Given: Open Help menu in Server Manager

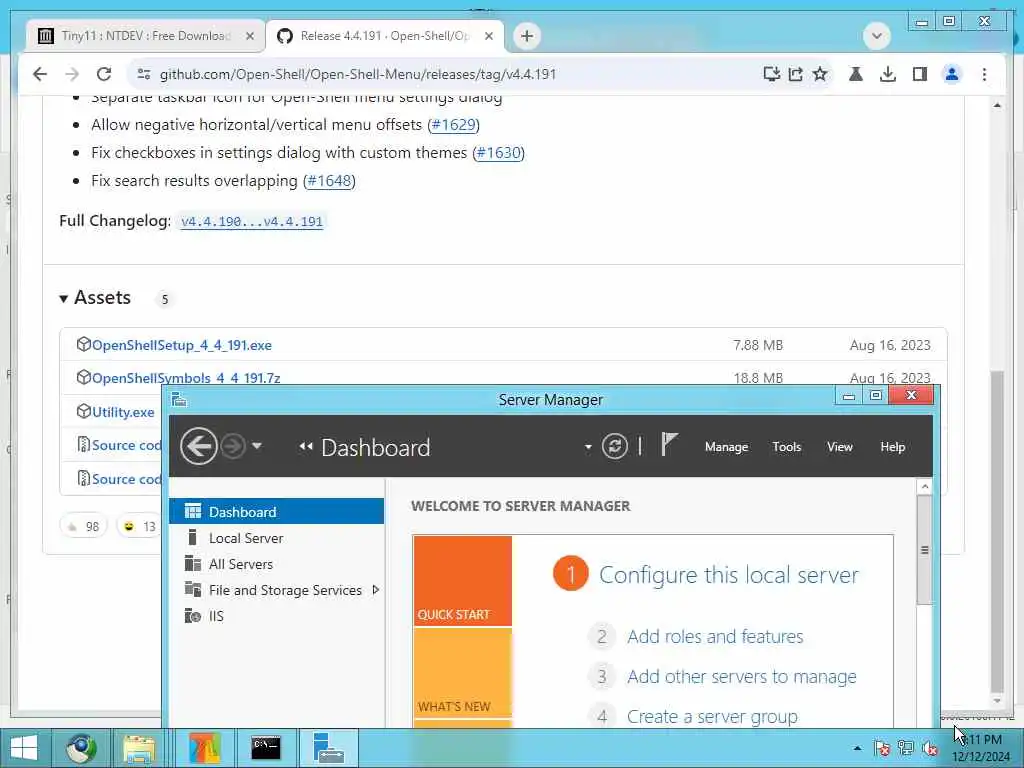Looking at the screenshot, I should [x=892, y=447].
